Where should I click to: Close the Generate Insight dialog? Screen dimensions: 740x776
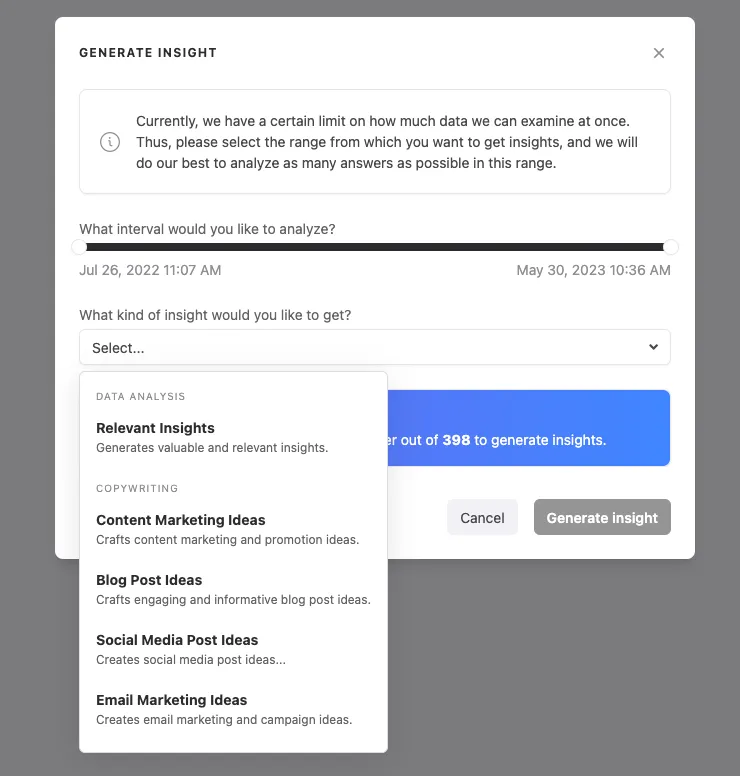(658, 53)
